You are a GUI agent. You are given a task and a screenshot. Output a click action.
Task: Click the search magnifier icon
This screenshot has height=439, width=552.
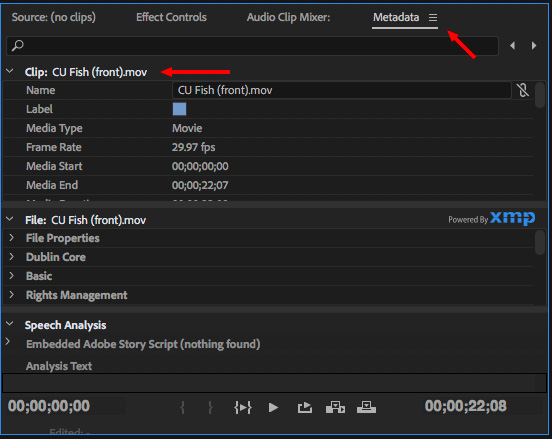[18, 45]
